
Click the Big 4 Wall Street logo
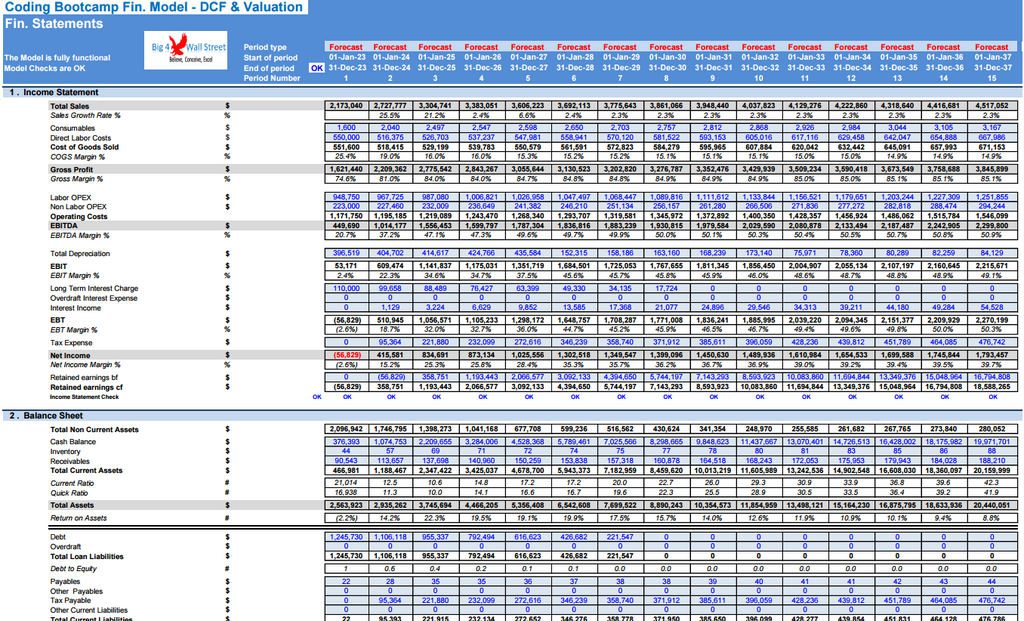point(185,50)
